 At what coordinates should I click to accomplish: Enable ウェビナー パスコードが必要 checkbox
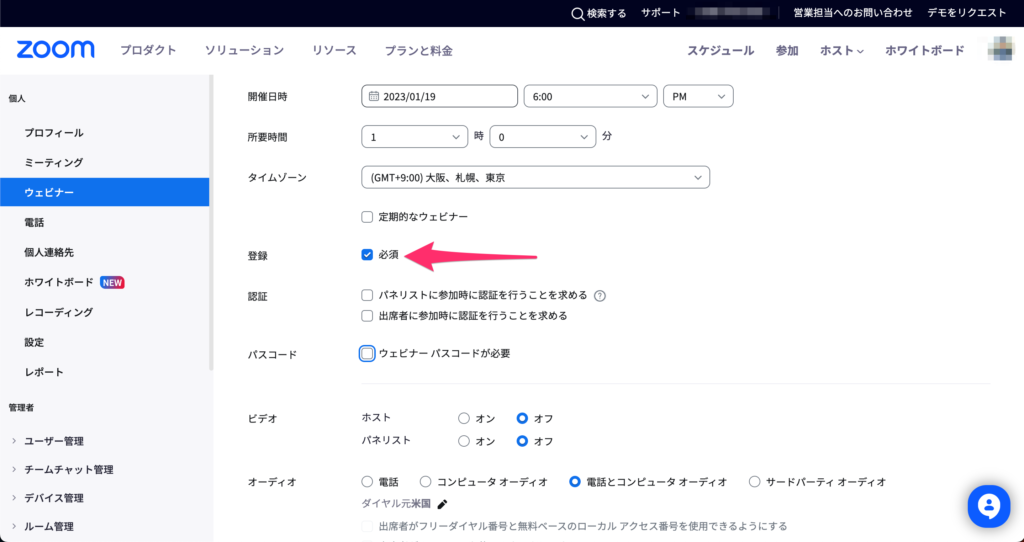[x=367, y=354]
